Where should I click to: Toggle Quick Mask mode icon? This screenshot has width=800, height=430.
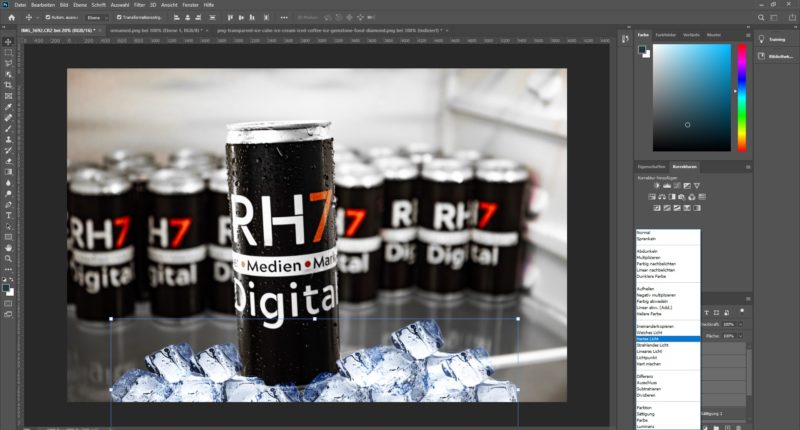click(8, 303)
